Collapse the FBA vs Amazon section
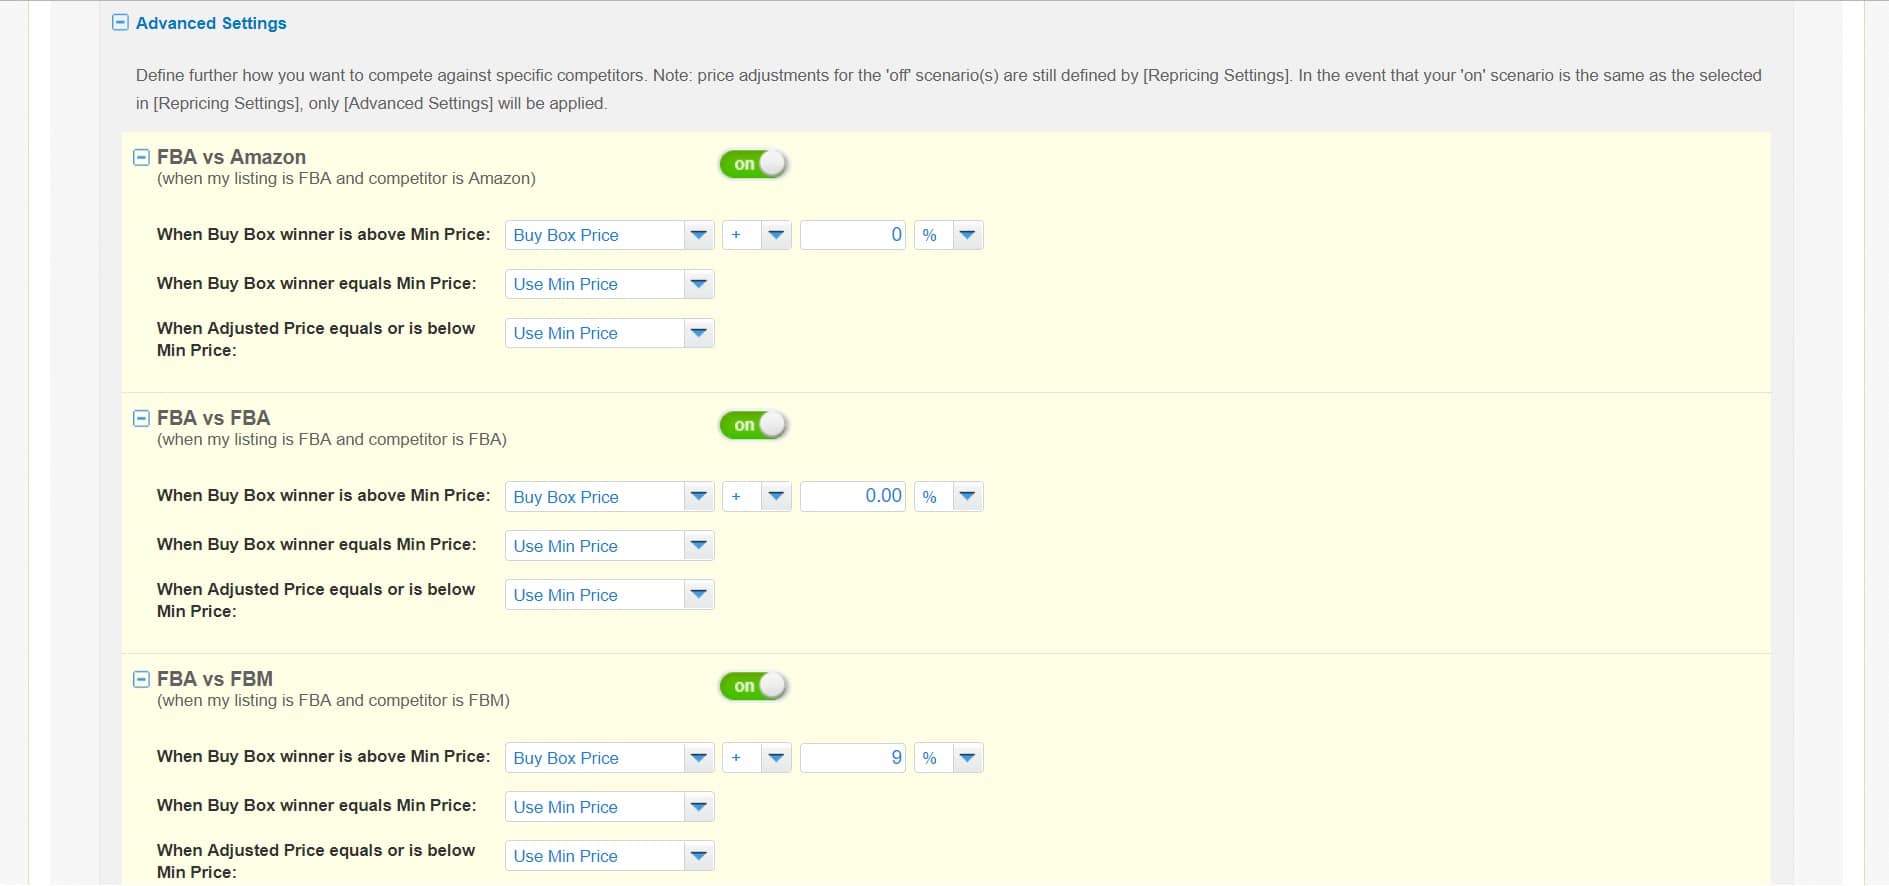1889x886 pixels. (x=142, y=157)
